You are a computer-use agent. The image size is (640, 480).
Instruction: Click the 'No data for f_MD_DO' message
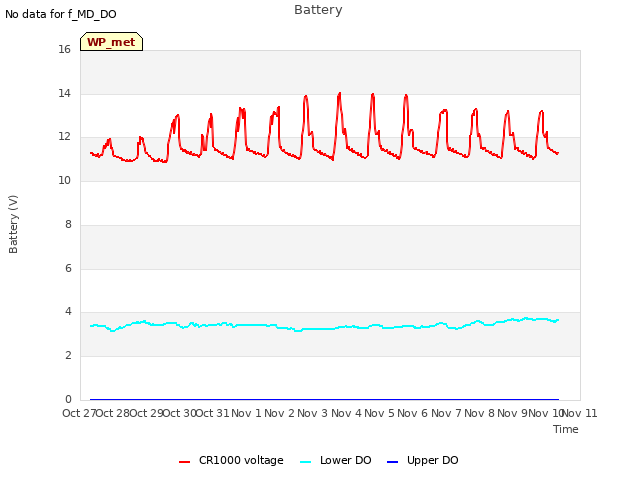coord(61,14)
